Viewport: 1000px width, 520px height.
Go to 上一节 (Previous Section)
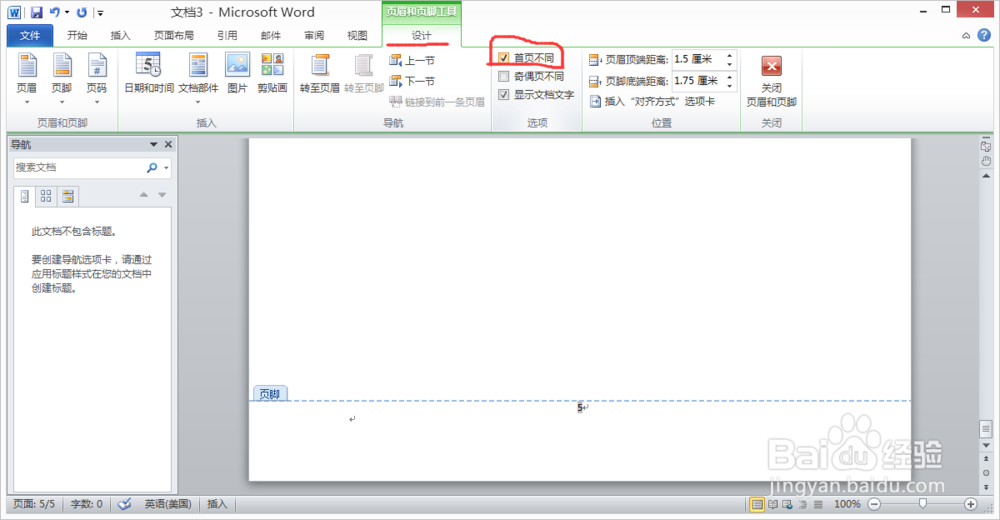(412, 61)
